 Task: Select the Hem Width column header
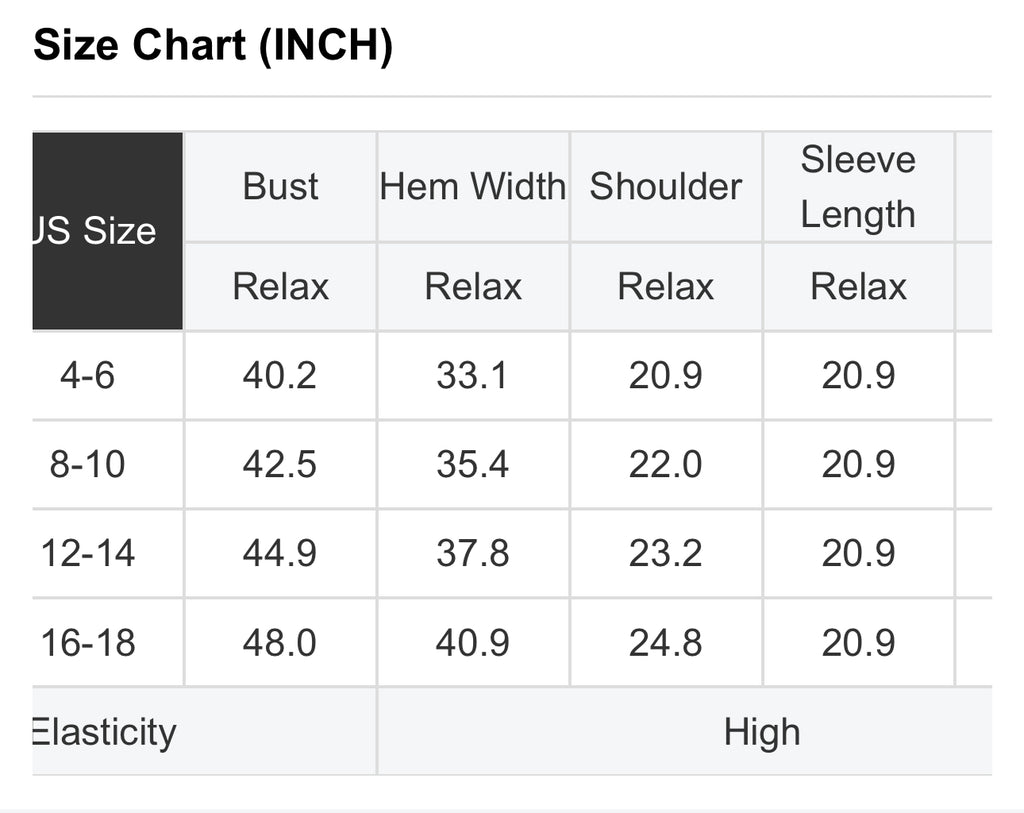click(x=473, y=187)
